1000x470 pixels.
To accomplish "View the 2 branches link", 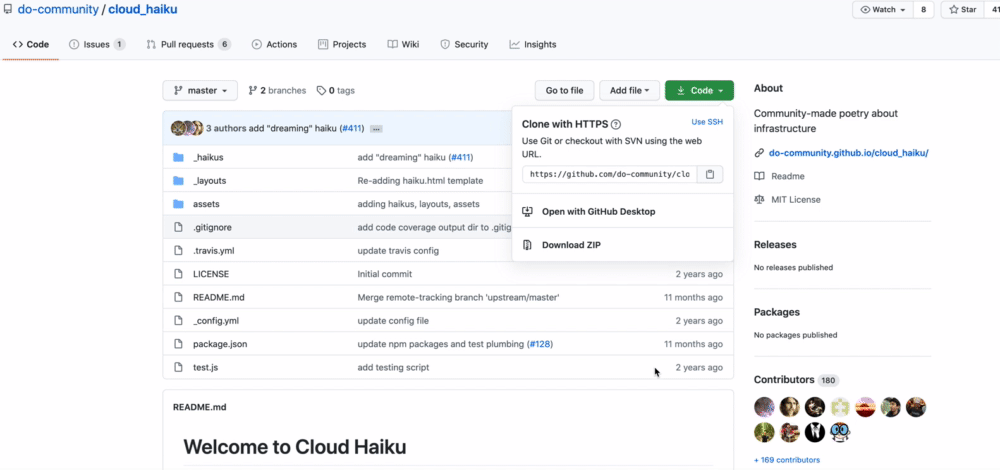I will pyautogui.click(x=277, y=91).
